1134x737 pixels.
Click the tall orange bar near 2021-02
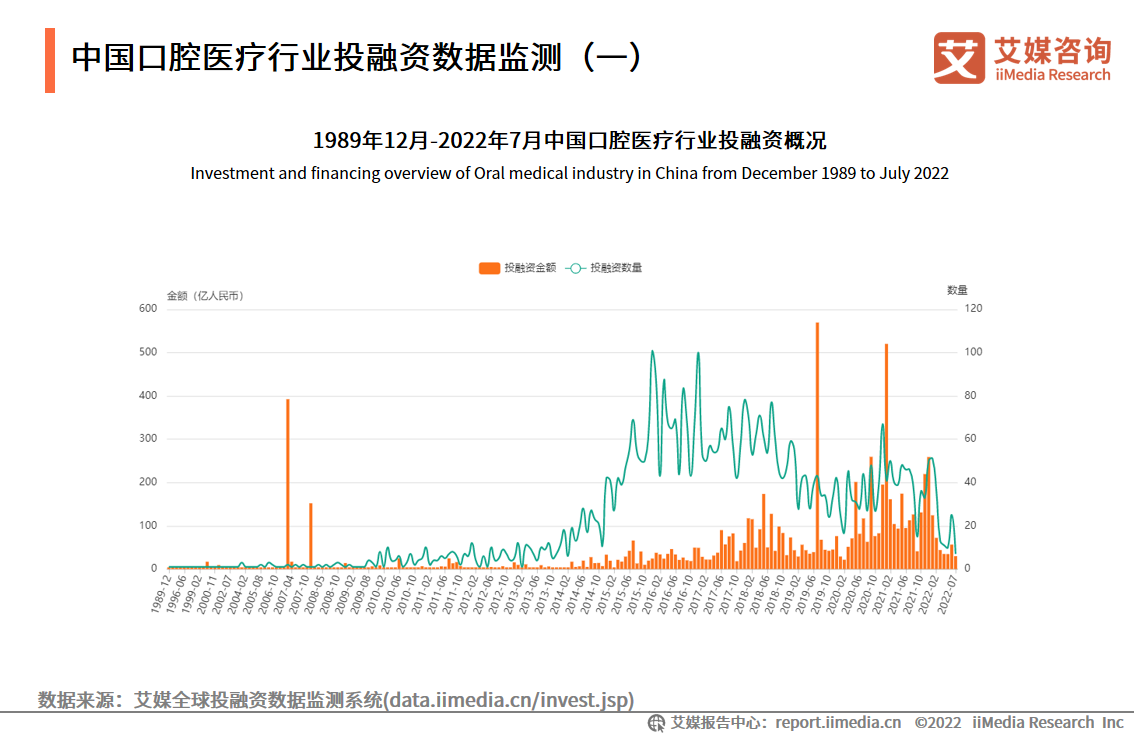coord(887,456)
